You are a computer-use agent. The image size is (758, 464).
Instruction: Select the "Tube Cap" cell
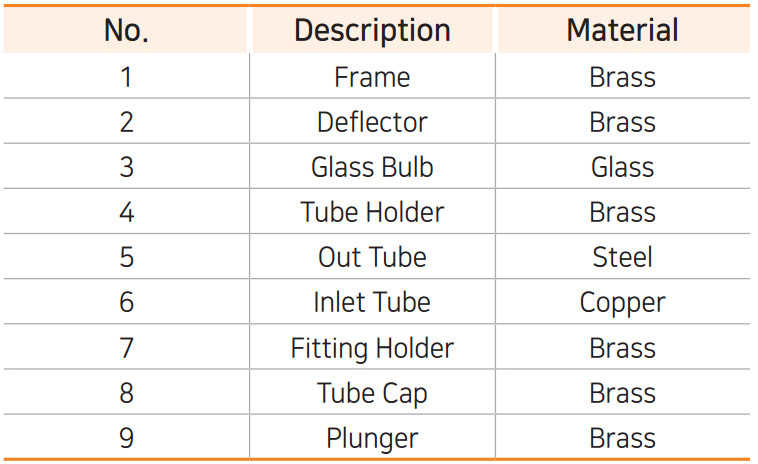(372, 393)
